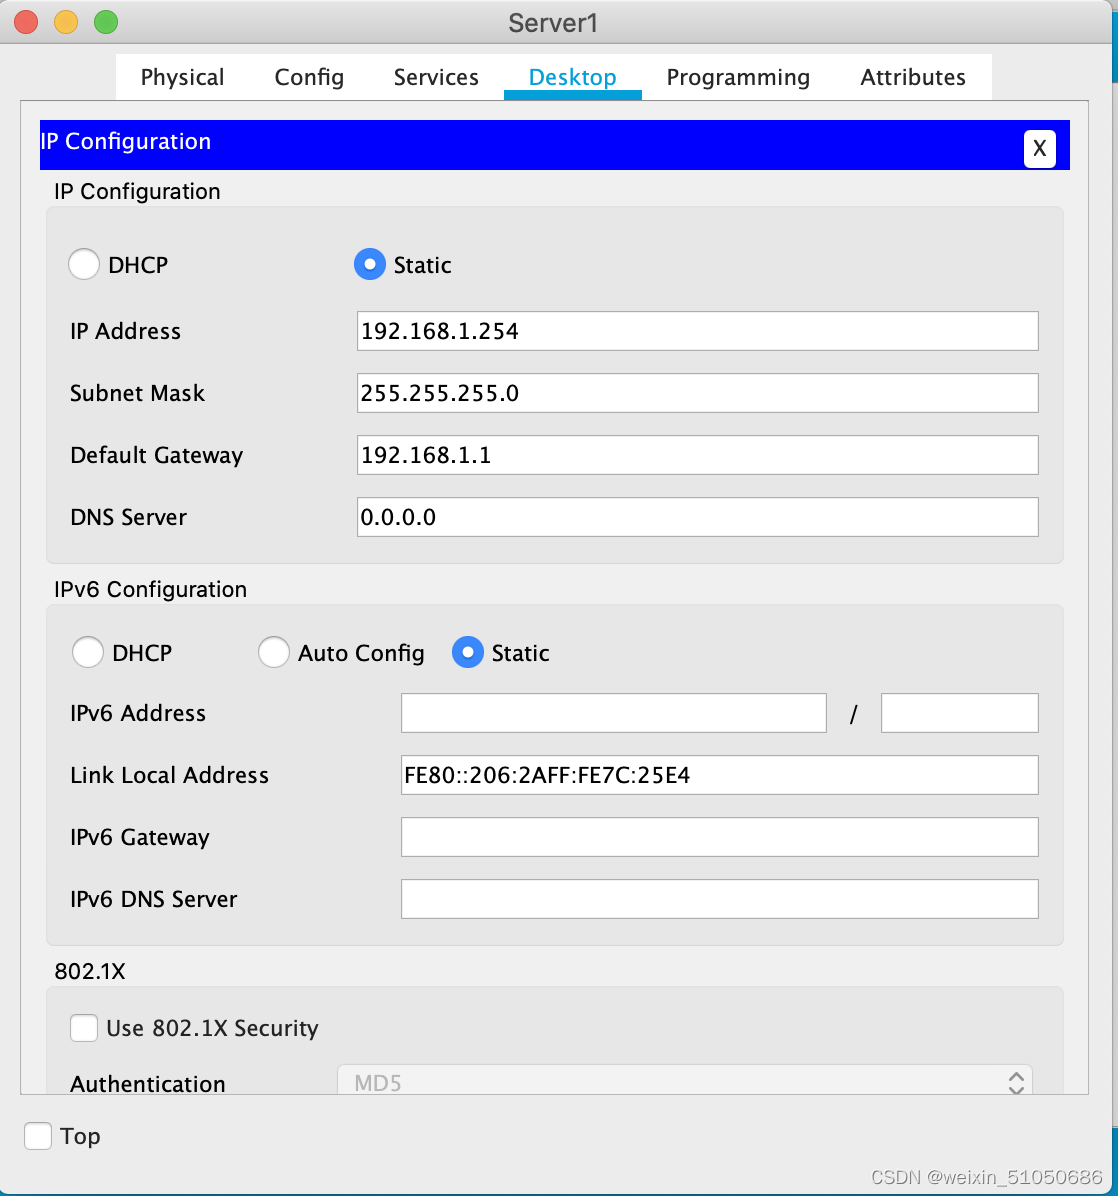Edit the DNS Server field
Screen dimensions: 1118x1196
point(697,517)
